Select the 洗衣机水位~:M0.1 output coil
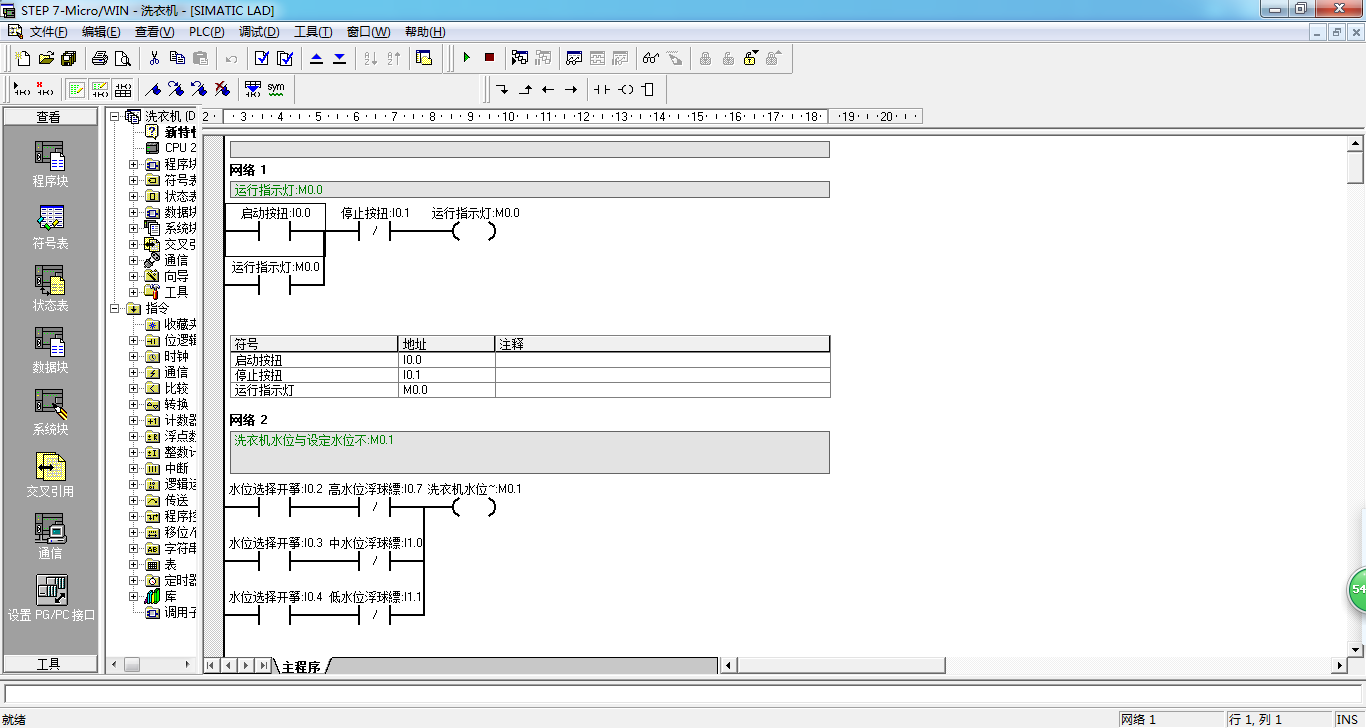Viewport: 1366px width, 728px height. click(474, 506)
